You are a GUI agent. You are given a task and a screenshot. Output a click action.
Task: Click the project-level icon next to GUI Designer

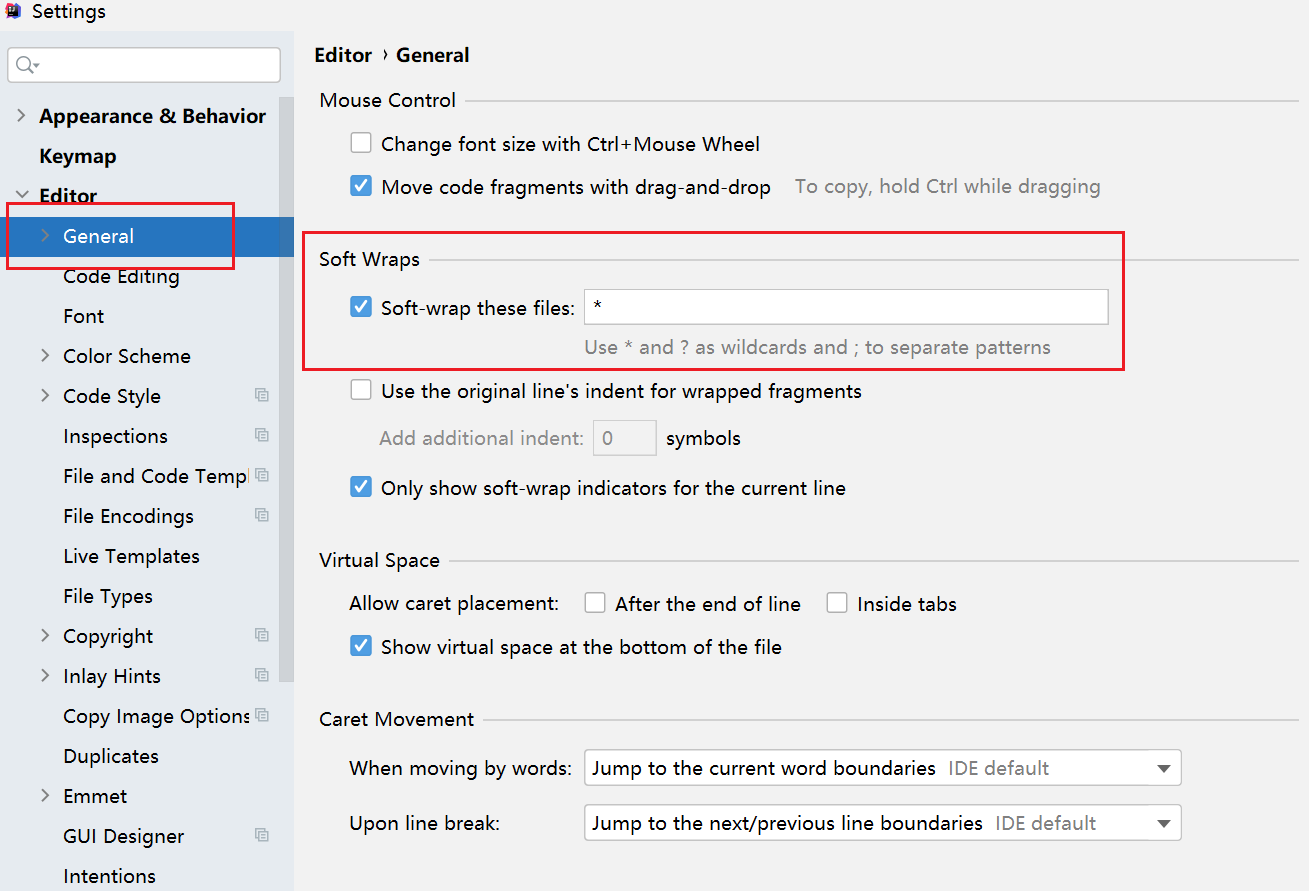coord(262,835)
